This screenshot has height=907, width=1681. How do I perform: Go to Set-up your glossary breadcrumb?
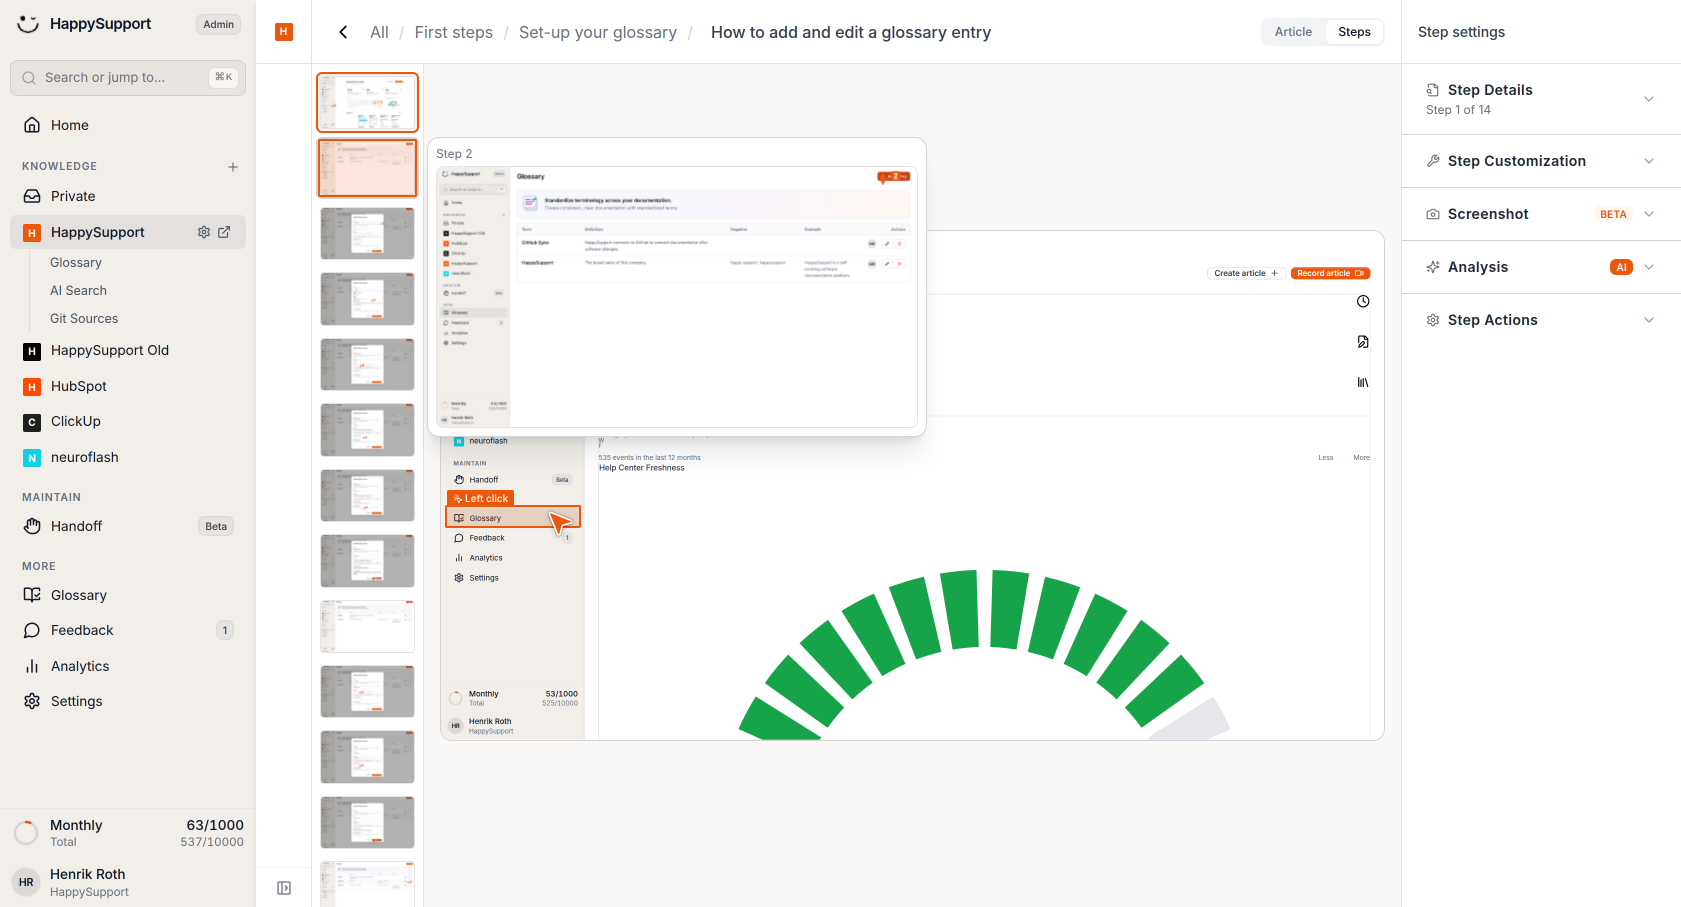click(598, 32)
